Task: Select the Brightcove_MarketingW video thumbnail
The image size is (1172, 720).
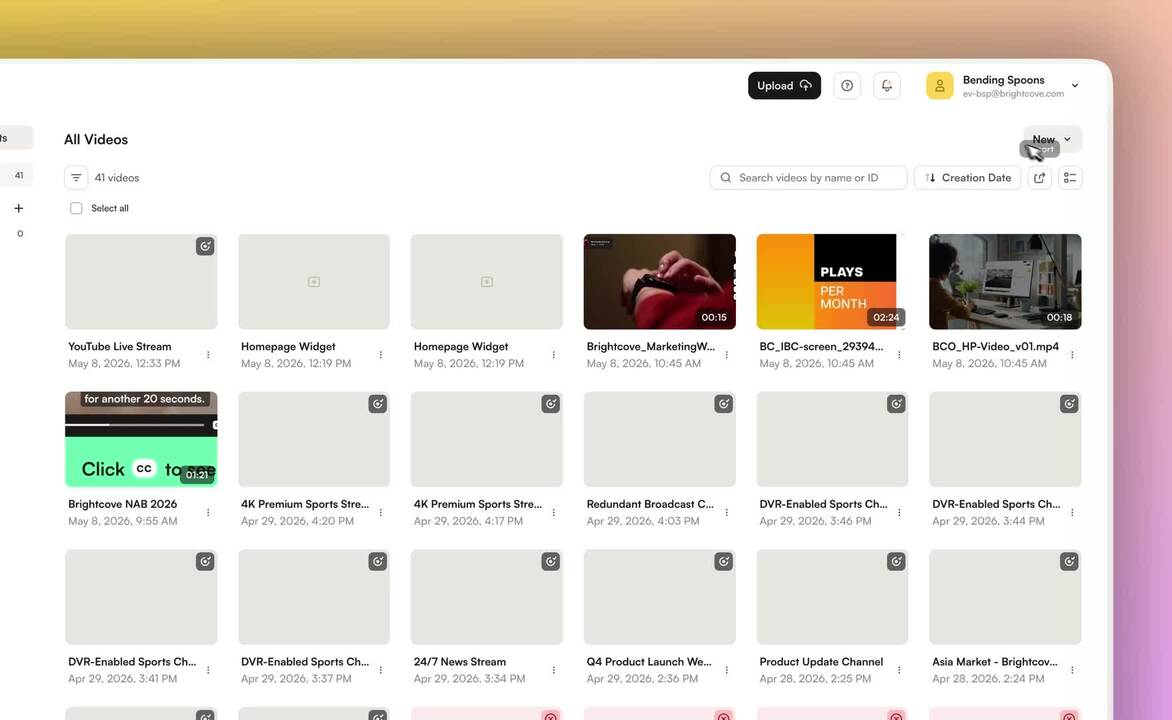Action: (659, 282)
